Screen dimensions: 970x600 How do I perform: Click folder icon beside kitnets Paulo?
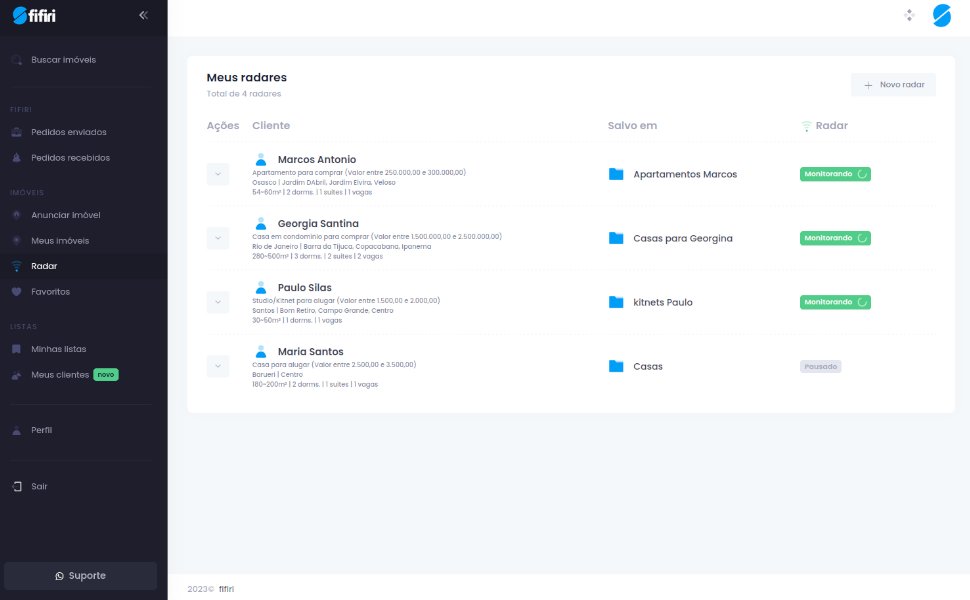pyautogui.click(x=616, y=302)
